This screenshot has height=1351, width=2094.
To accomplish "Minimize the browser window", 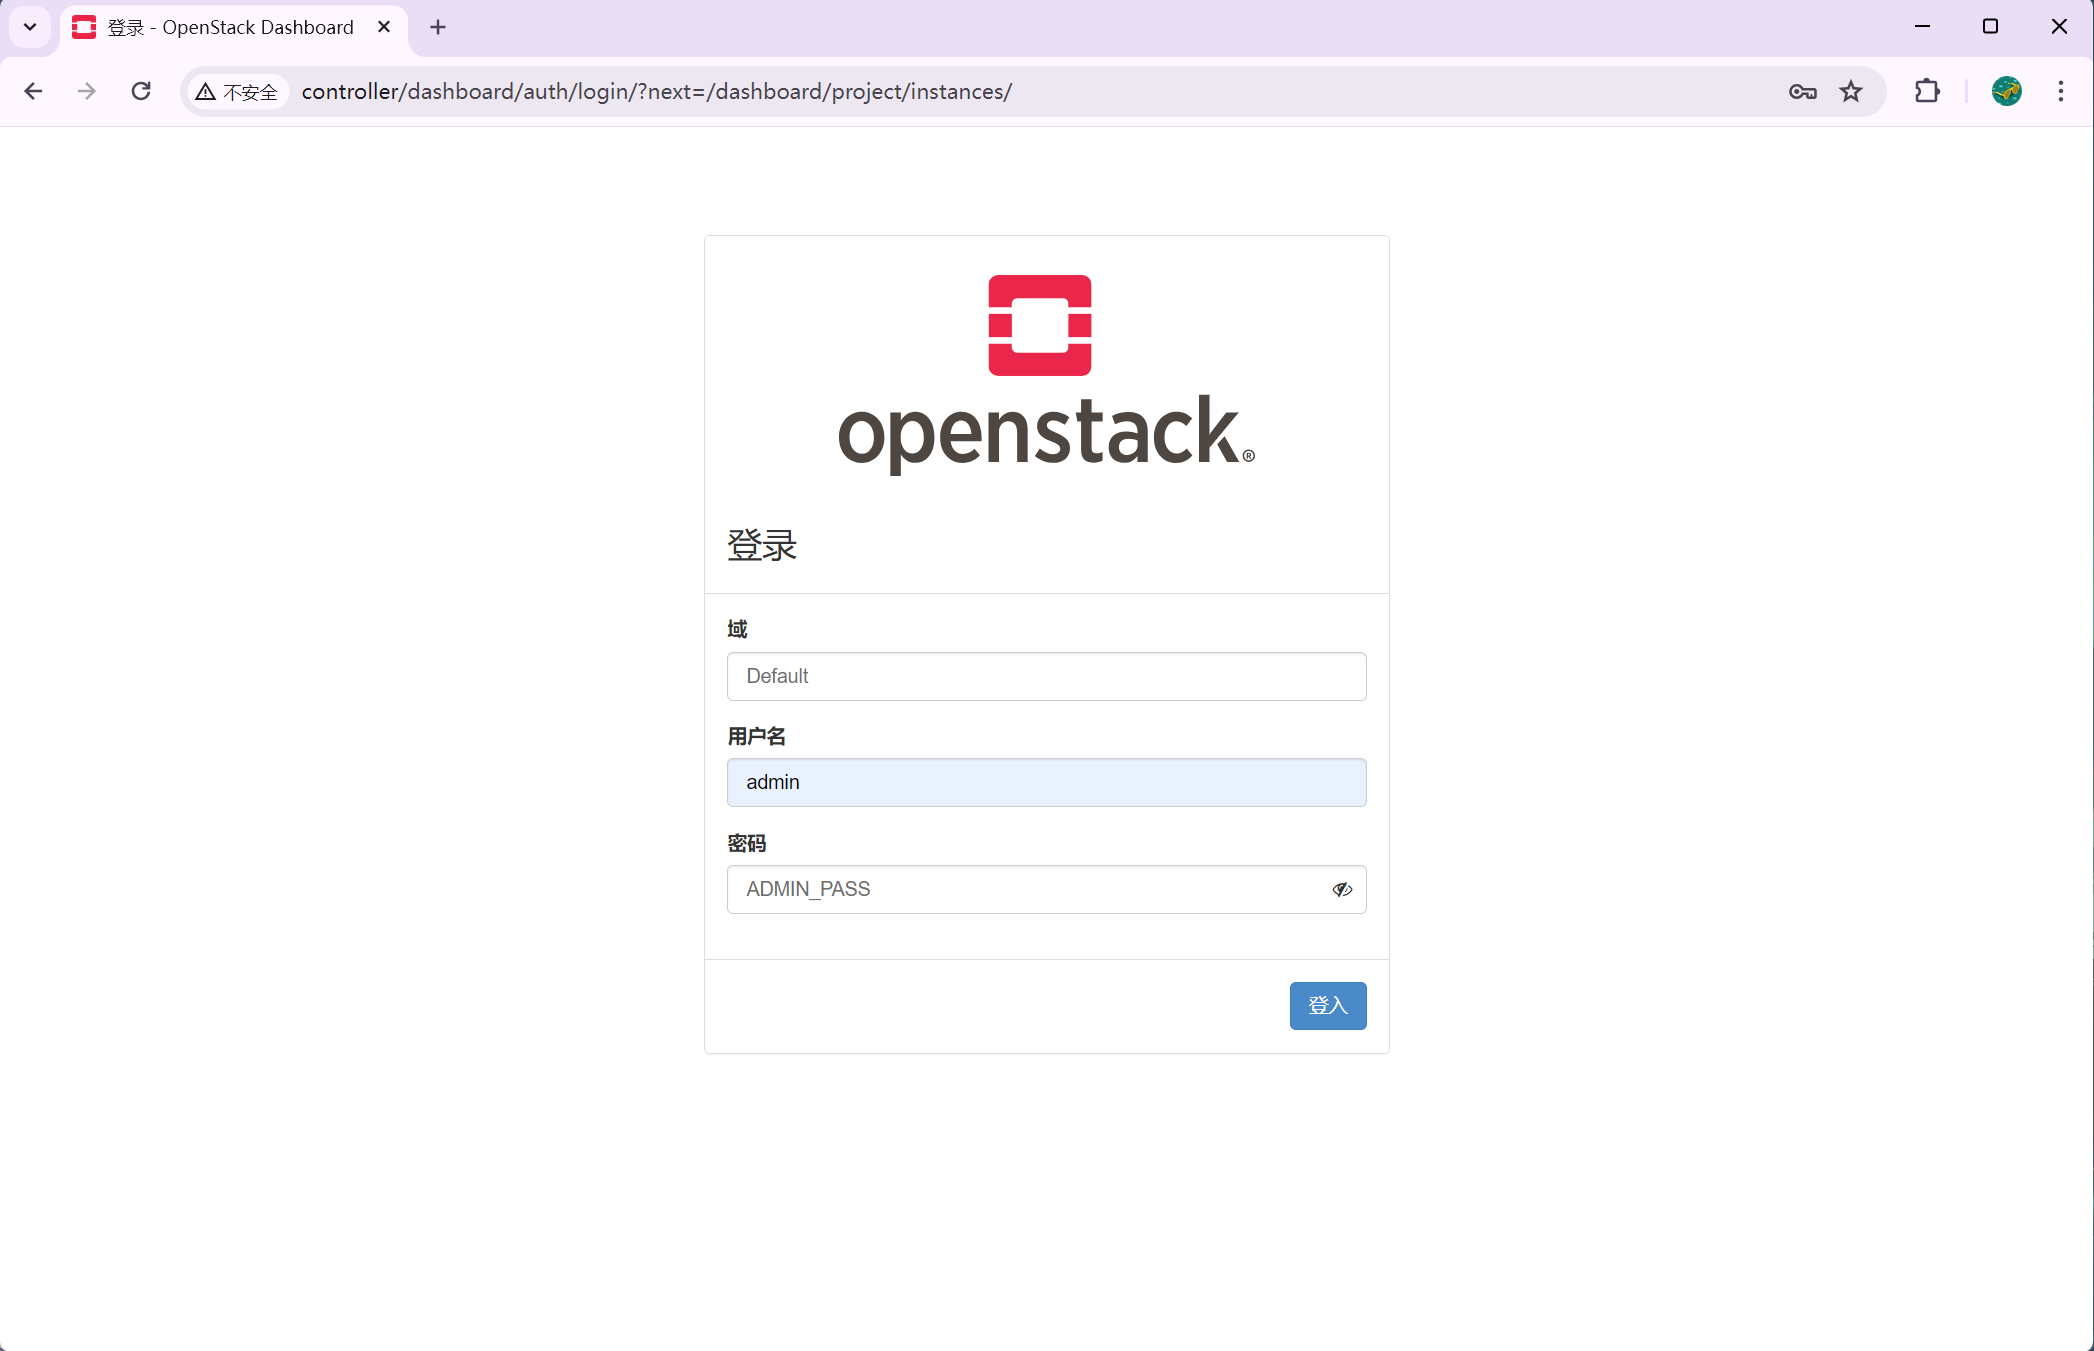I will (x=1922, y=27).
